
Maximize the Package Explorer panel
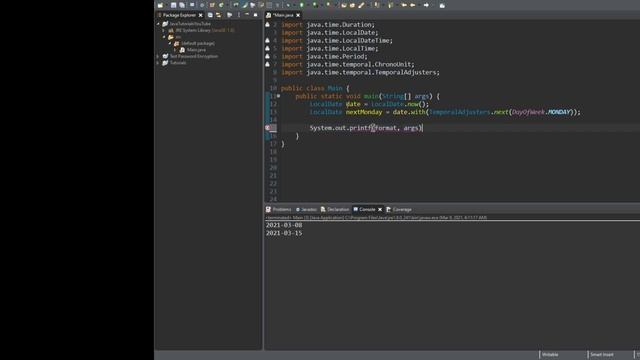pyautogui.click(x=256, y=15)
